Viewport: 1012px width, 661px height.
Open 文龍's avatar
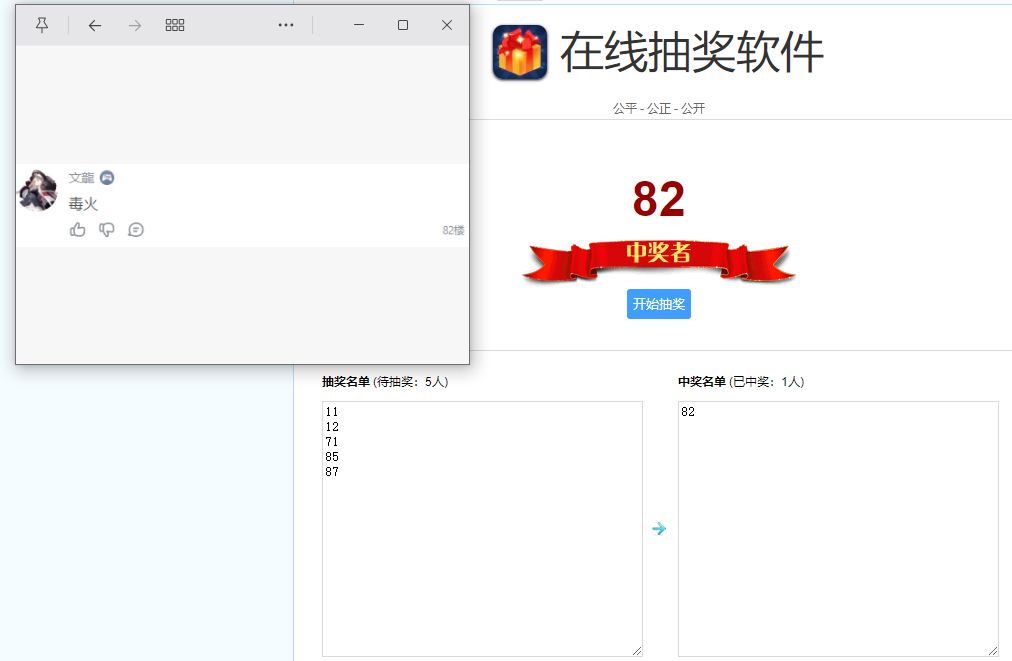[x=37, y=190]
